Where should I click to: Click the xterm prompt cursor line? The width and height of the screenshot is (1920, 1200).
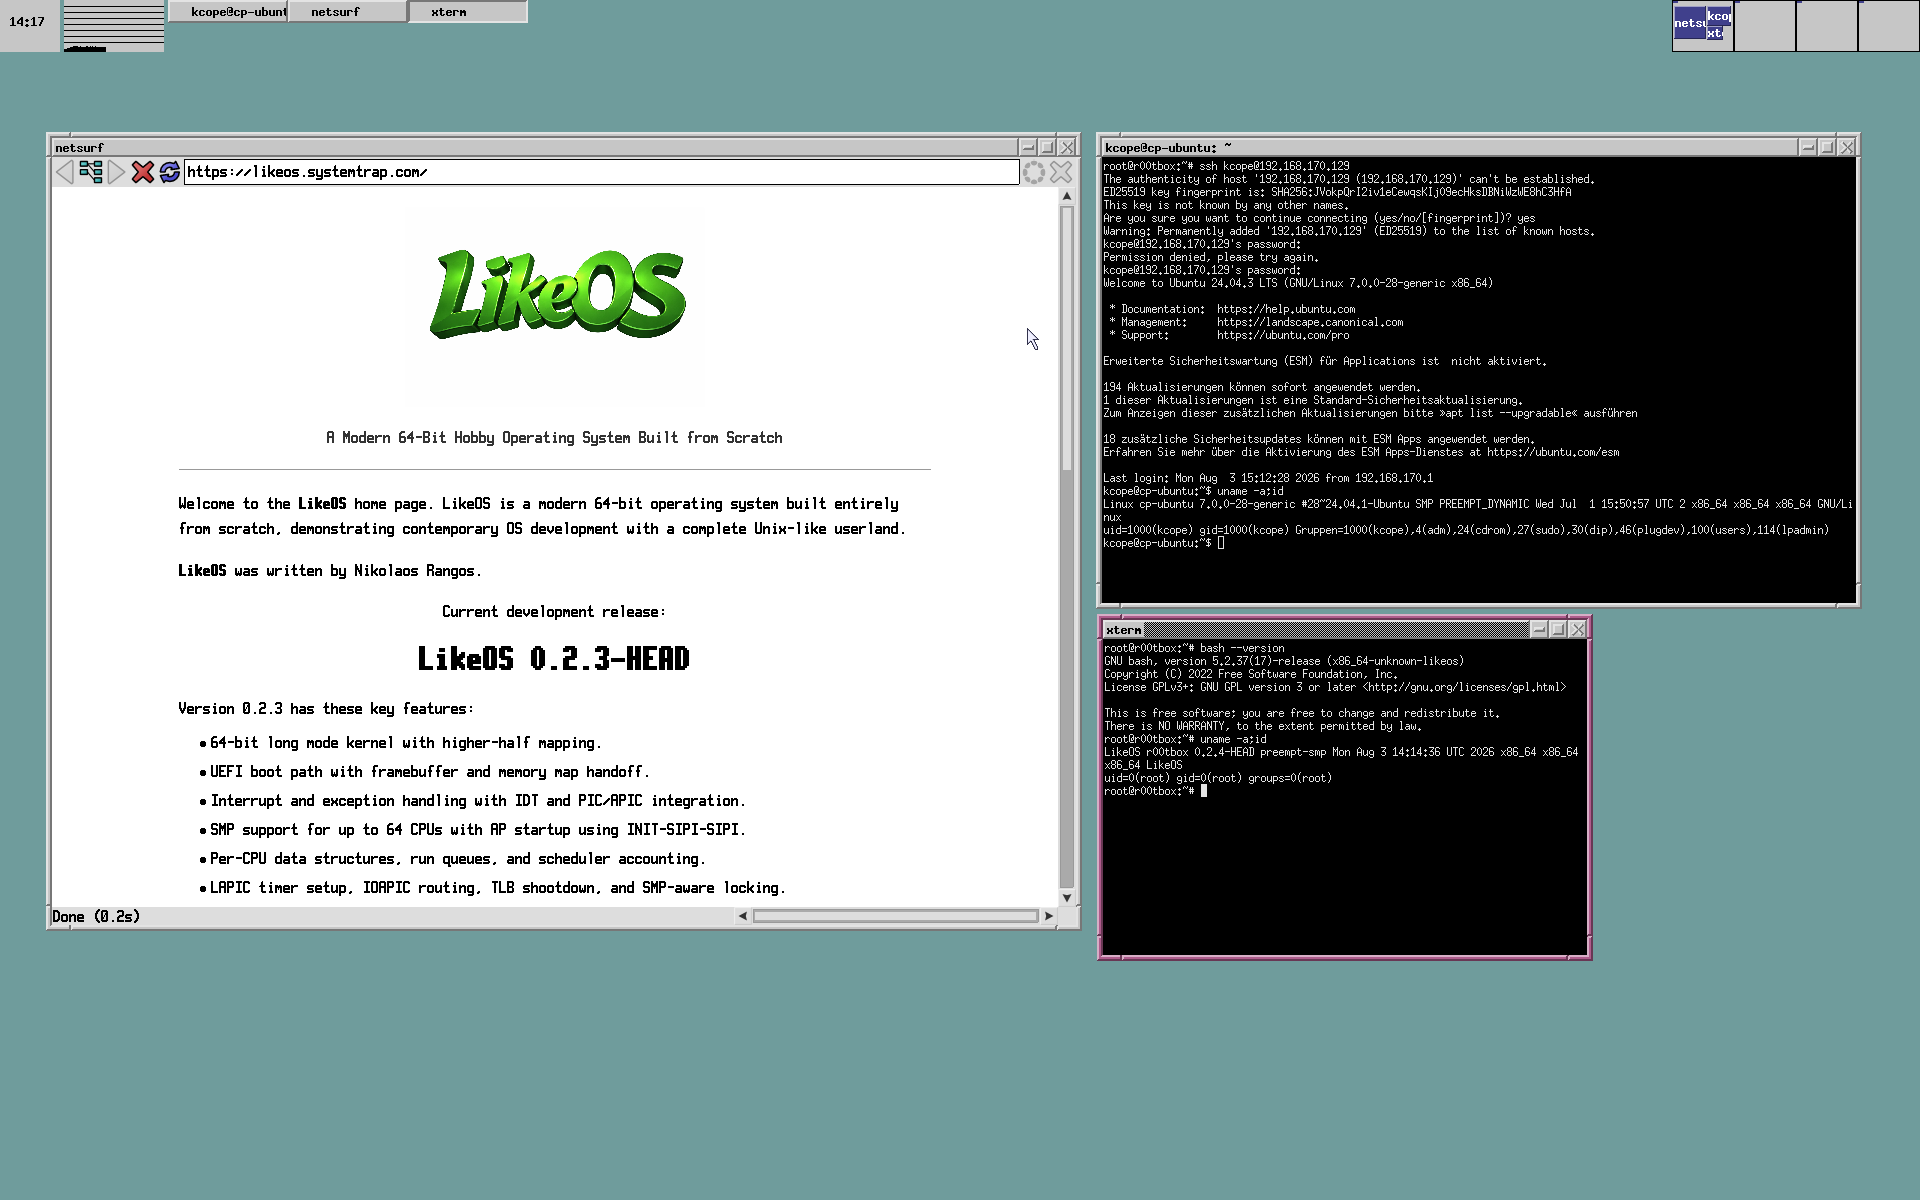pyautogui.click(x=1155, y=791)
